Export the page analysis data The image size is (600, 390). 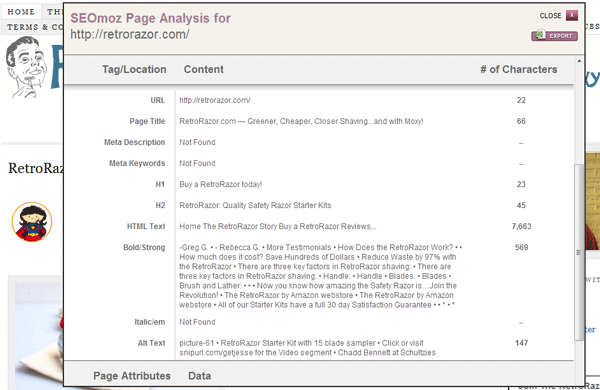pyautogui.click(x=554, y=36)
